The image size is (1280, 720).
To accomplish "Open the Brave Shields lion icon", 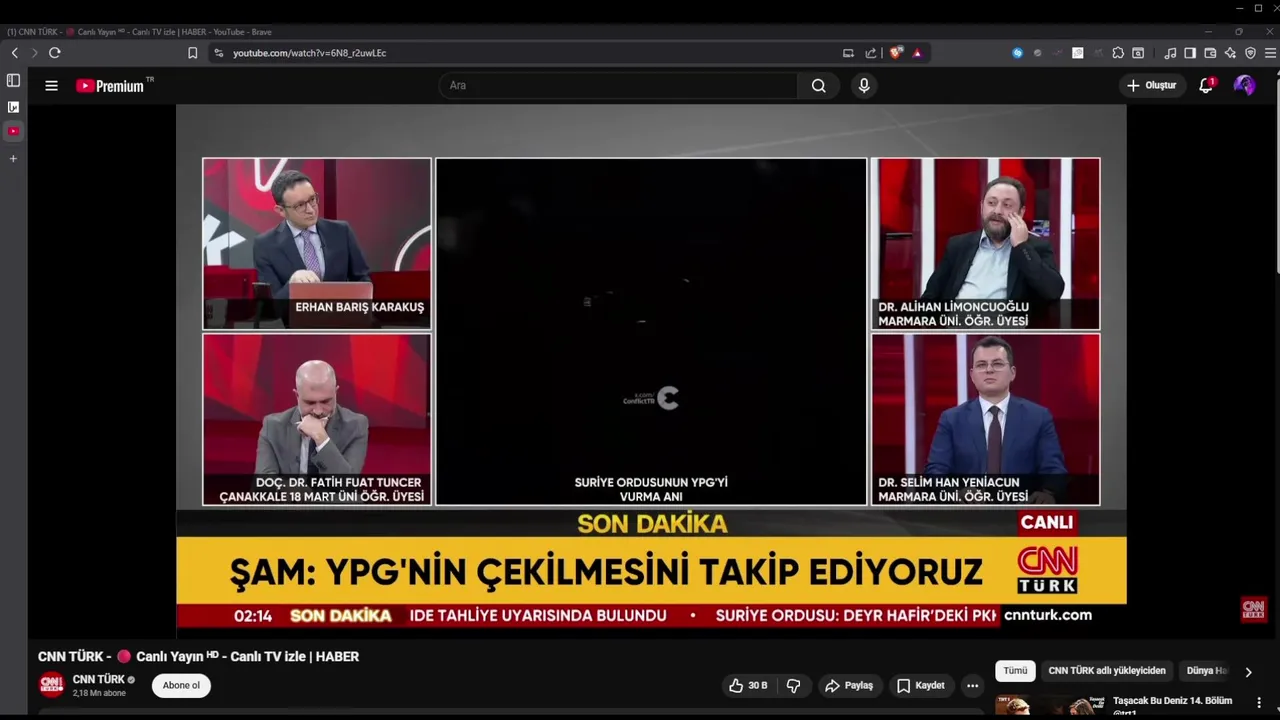I will coord(896,53).
